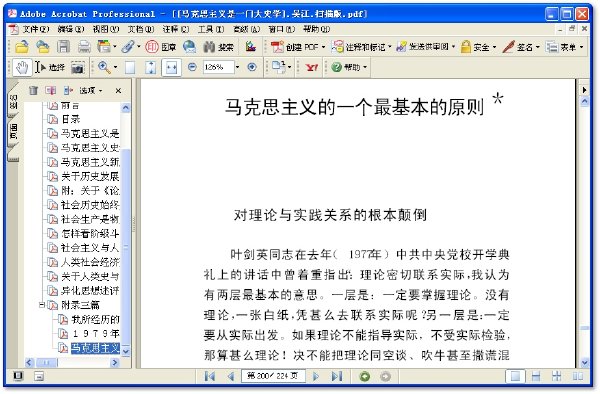Click the bookmarks horizontal scroll right arrow
This screenshot has width=600, height=394.
tap(114, 362)
